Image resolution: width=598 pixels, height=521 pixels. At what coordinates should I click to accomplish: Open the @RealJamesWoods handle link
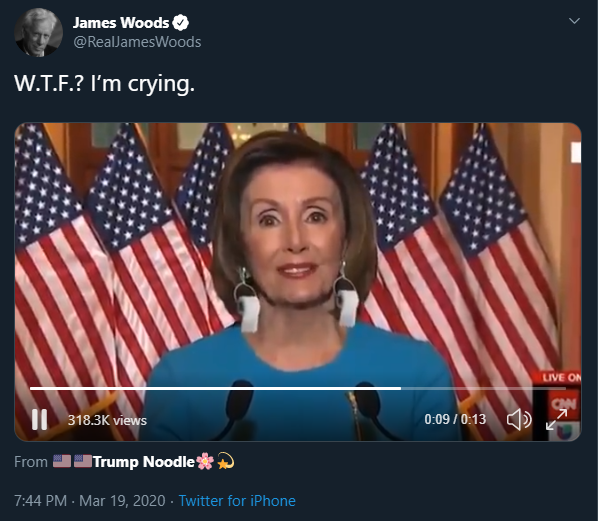coord(137,42)
